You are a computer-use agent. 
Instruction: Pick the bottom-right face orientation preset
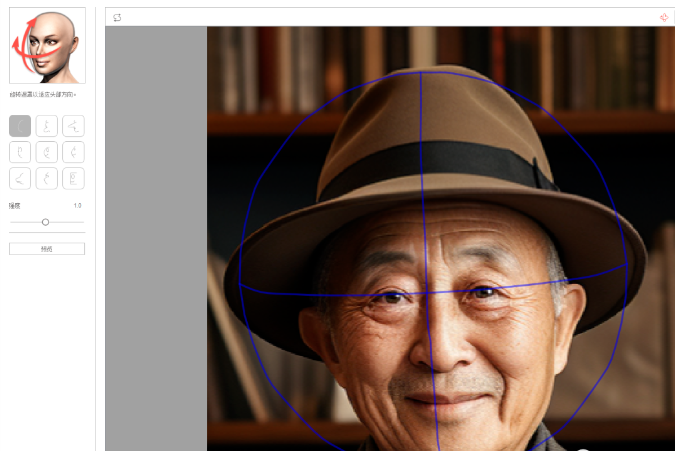(x=73, y=178)
